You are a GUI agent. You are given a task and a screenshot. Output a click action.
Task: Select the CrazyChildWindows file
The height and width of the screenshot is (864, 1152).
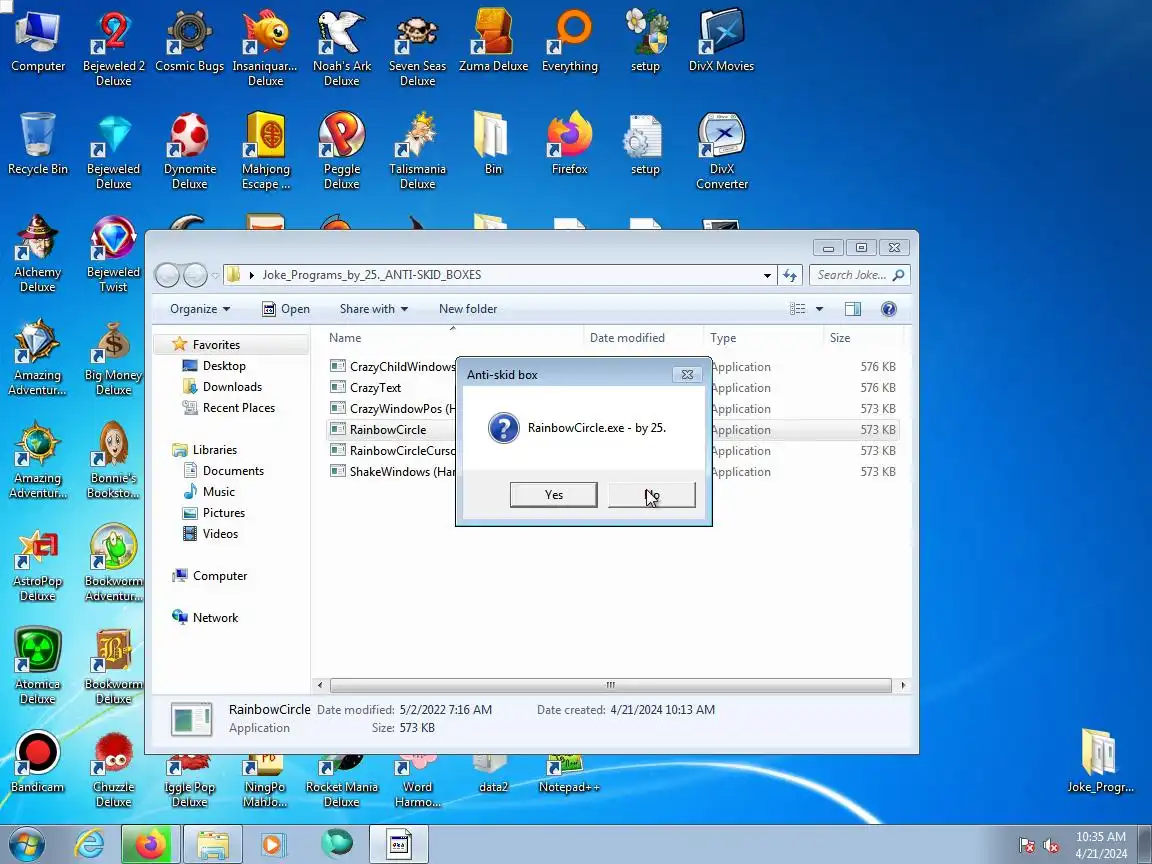click(392, 367)
